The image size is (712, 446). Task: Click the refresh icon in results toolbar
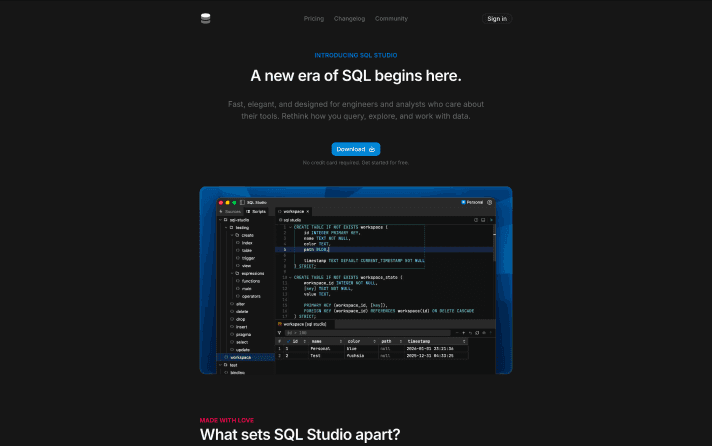(477, 333)
